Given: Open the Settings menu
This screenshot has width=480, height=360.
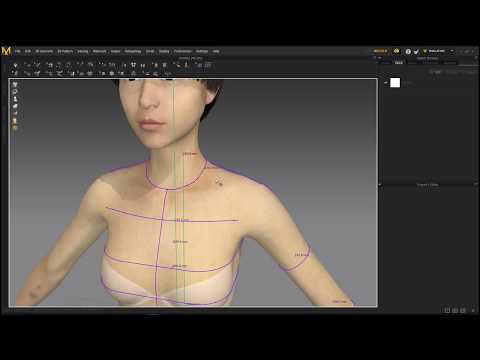Looking at the screenshot, I should [202, 51].
